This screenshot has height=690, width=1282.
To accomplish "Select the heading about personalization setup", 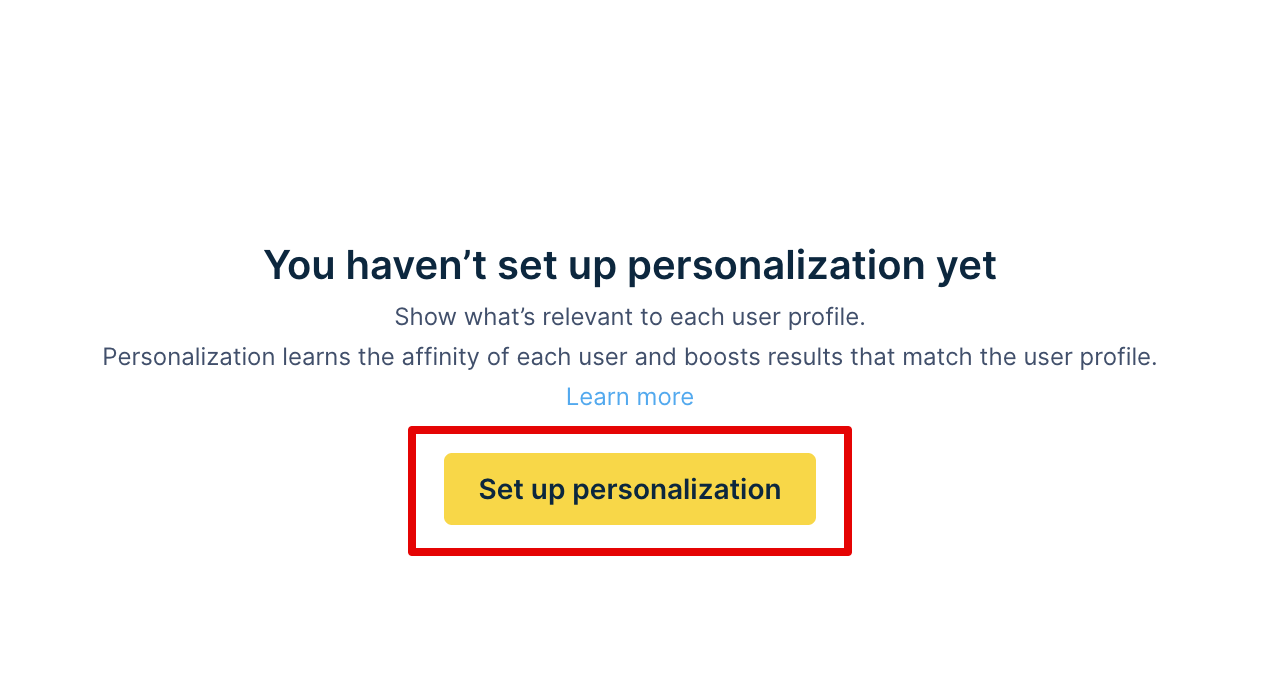I will pyautogui.click(x=629, y=264).
